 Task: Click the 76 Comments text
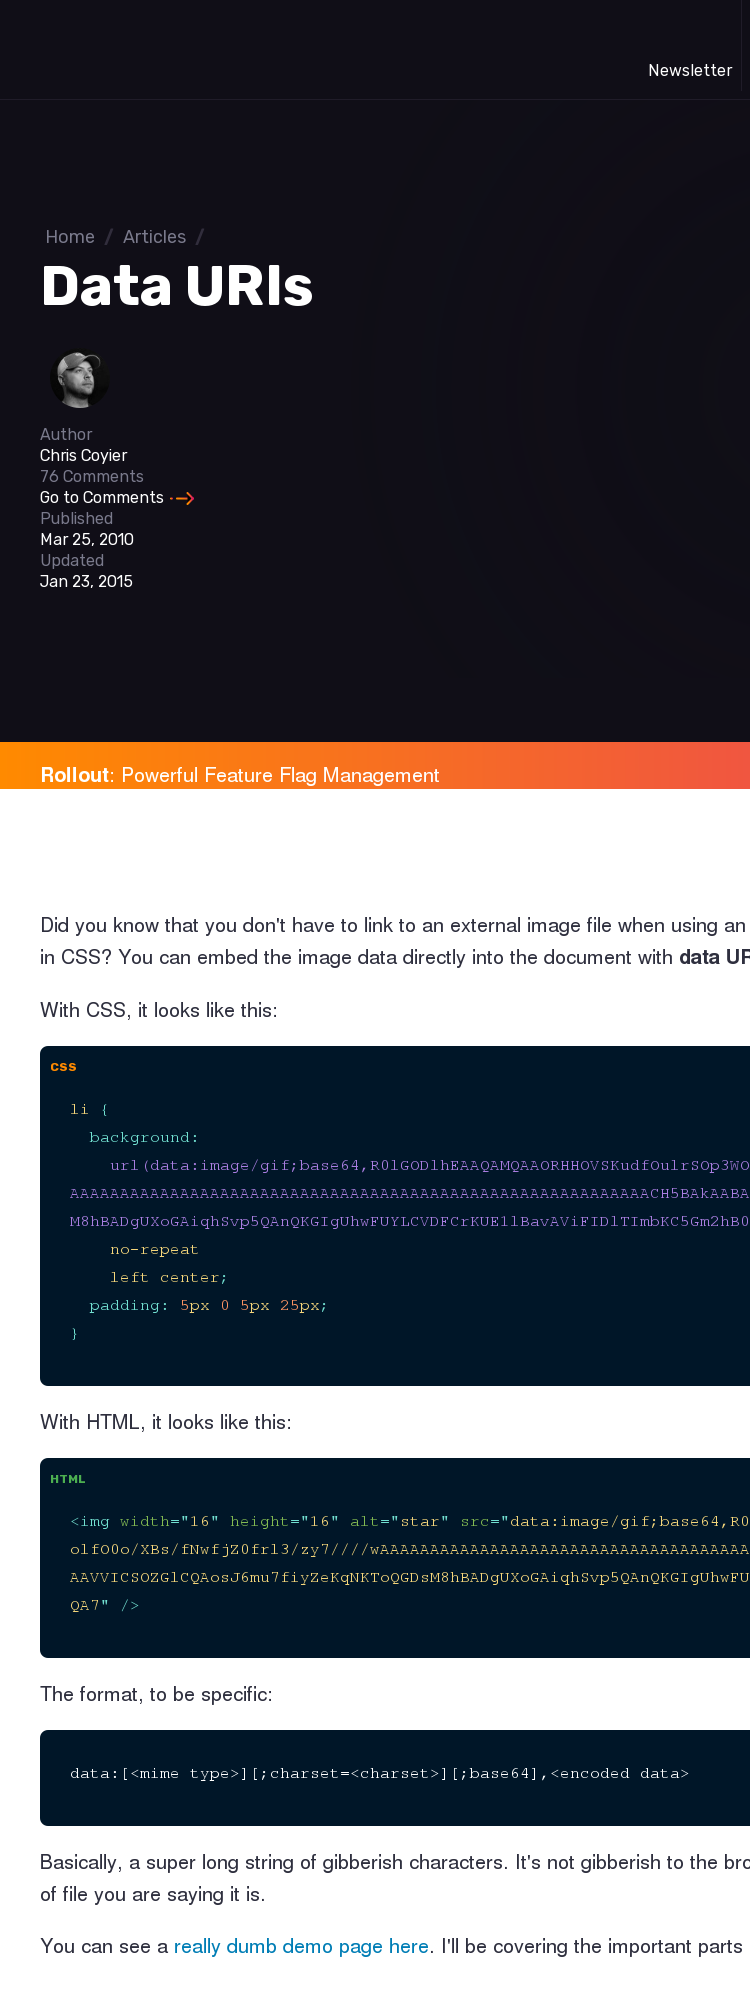tap(92, 476)
